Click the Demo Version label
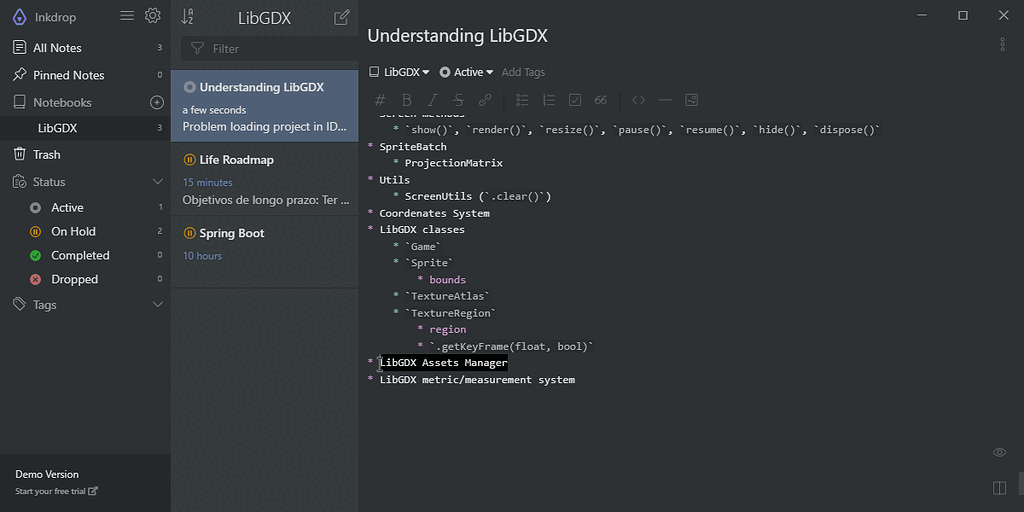The height and width of the screenshot is (512, 1024). coord(47,475)
